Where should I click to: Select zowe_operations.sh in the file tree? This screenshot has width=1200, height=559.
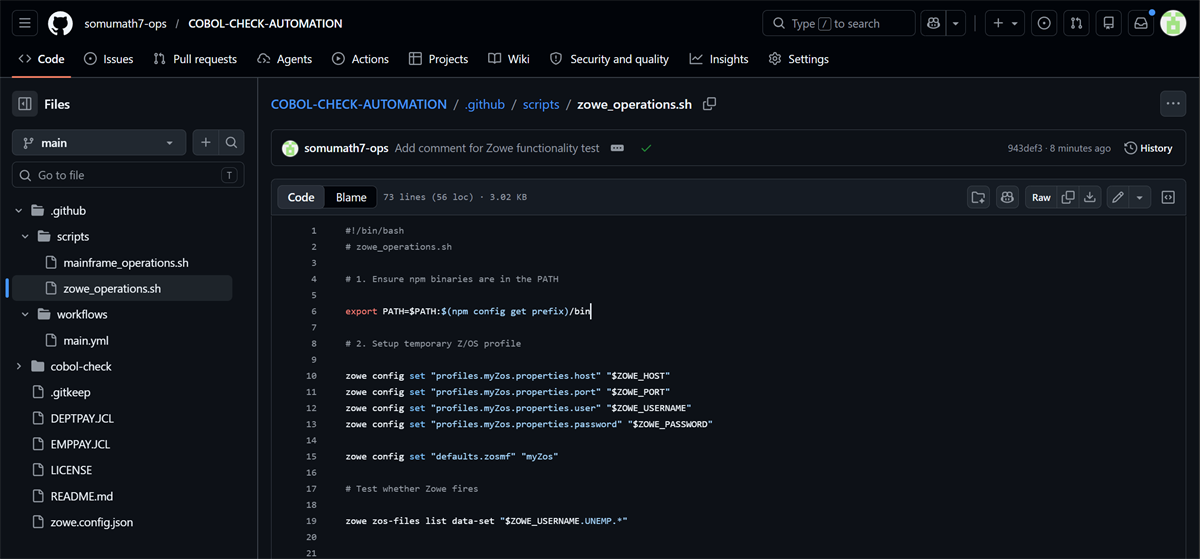click(111, 289)
